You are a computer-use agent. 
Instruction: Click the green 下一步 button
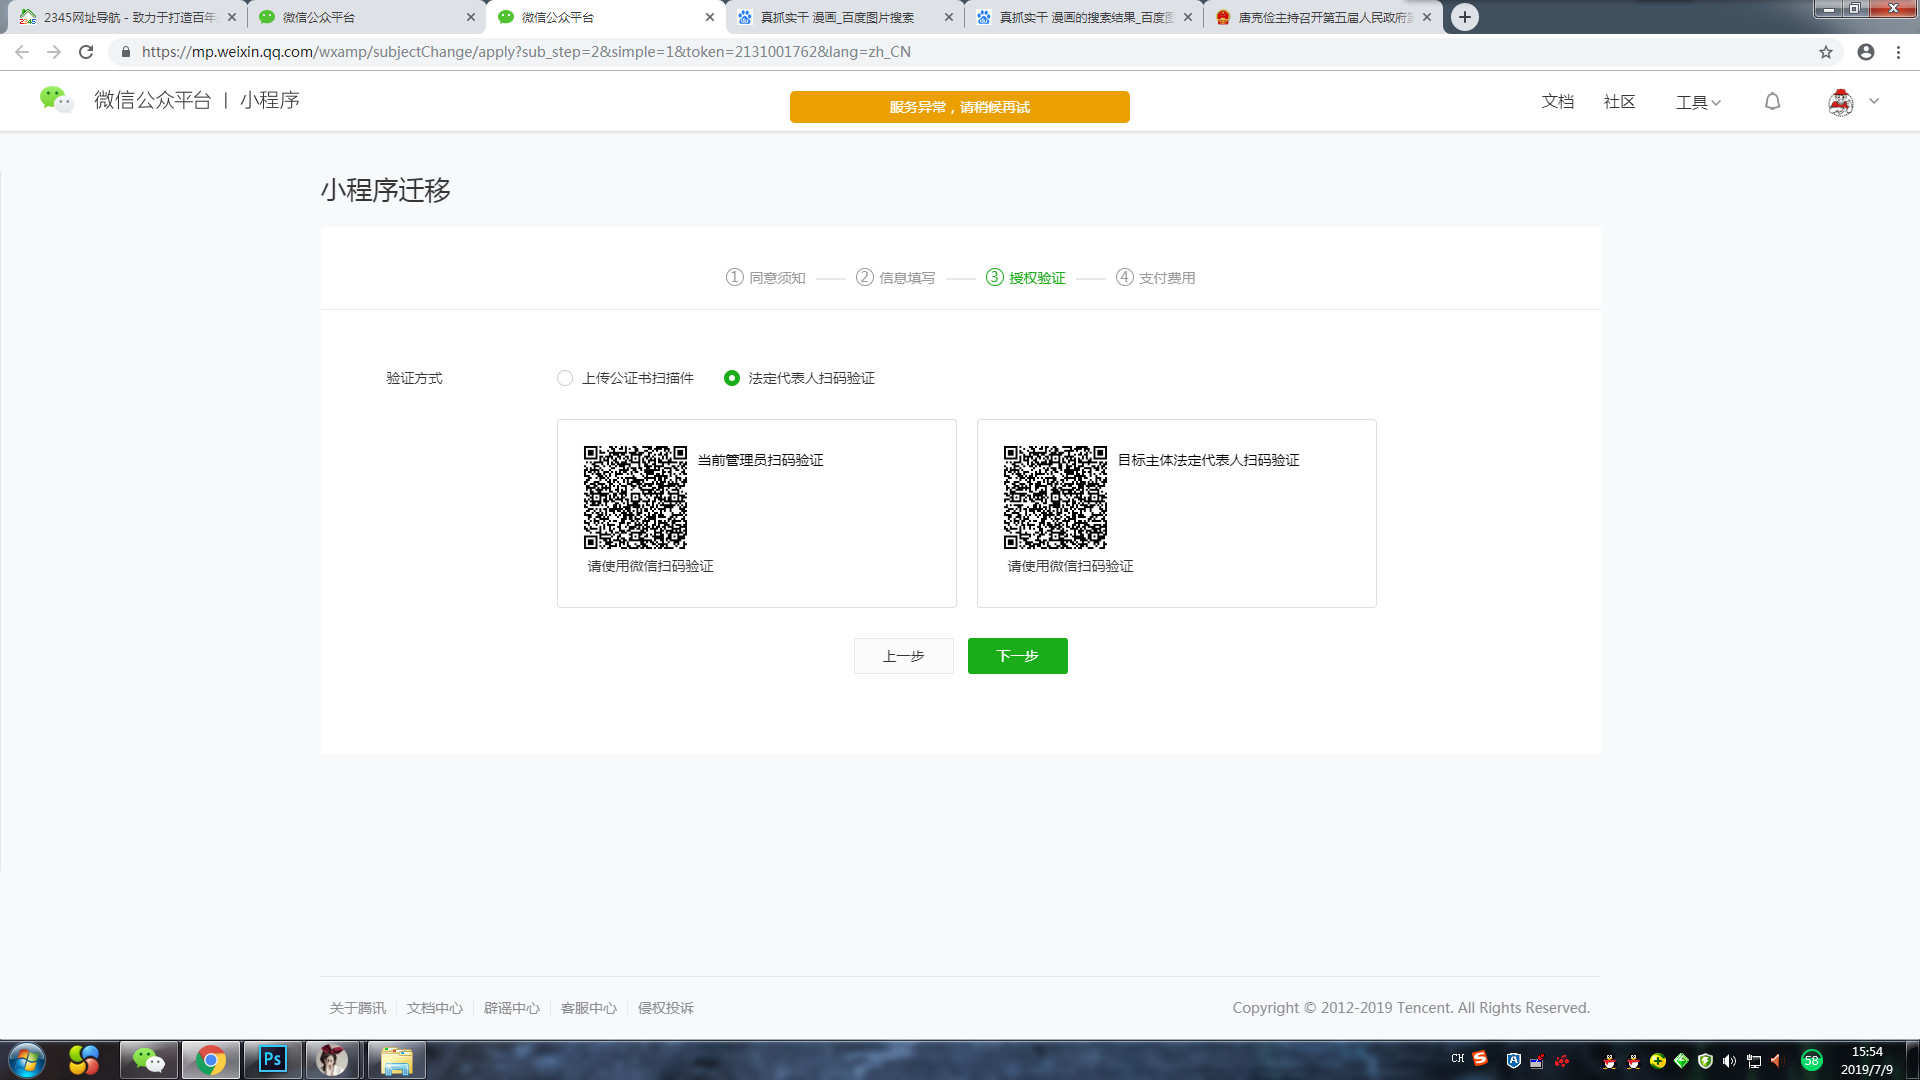coord(1017,656)
